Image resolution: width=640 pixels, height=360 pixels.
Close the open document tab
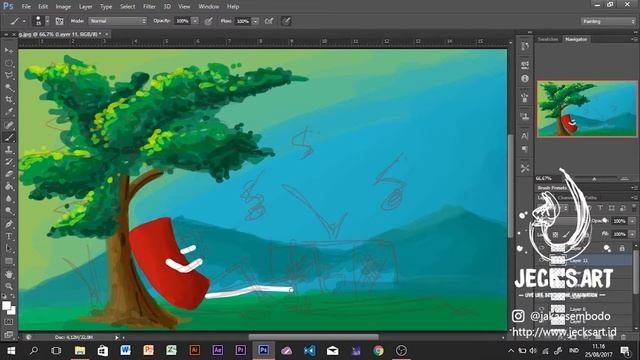coord(107,34)
